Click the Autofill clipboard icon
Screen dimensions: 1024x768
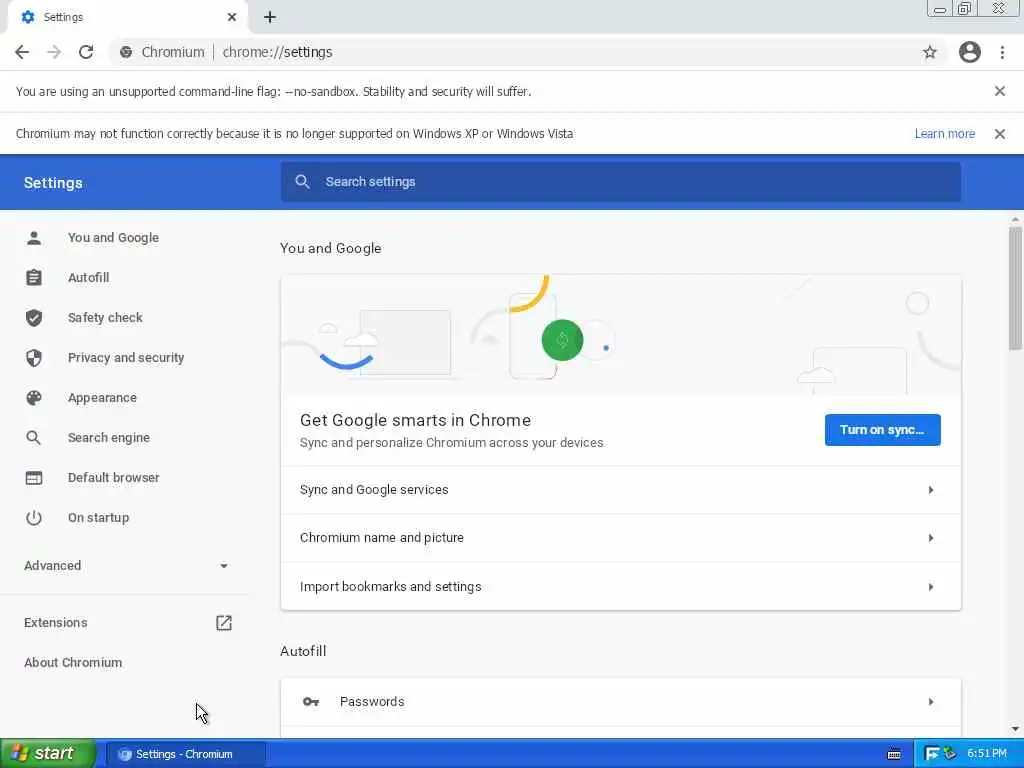(34, 278)
